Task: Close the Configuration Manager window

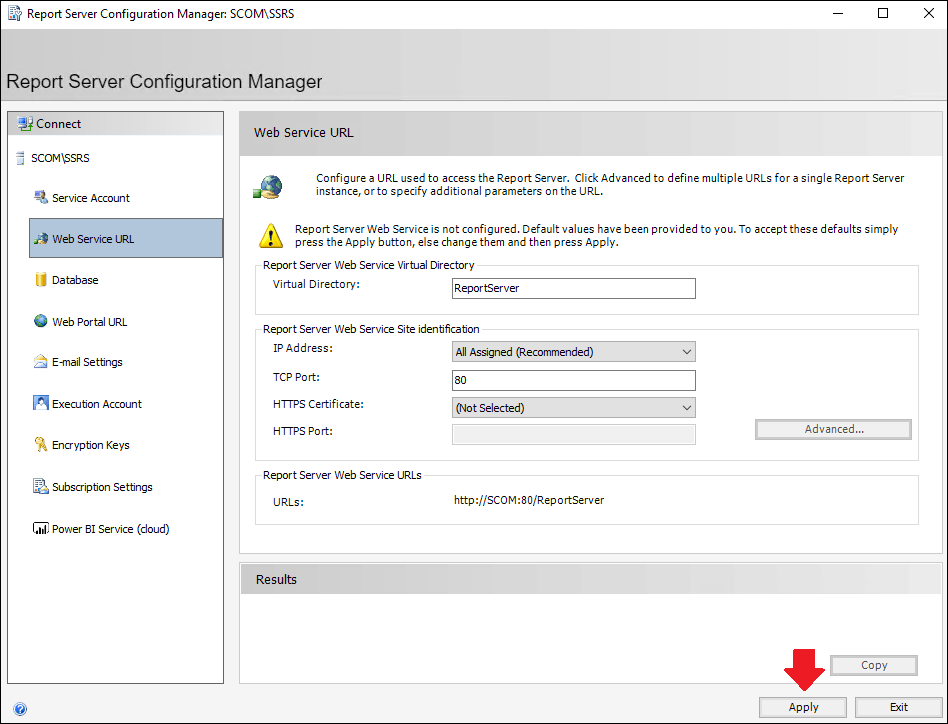Action: point(929,13)
